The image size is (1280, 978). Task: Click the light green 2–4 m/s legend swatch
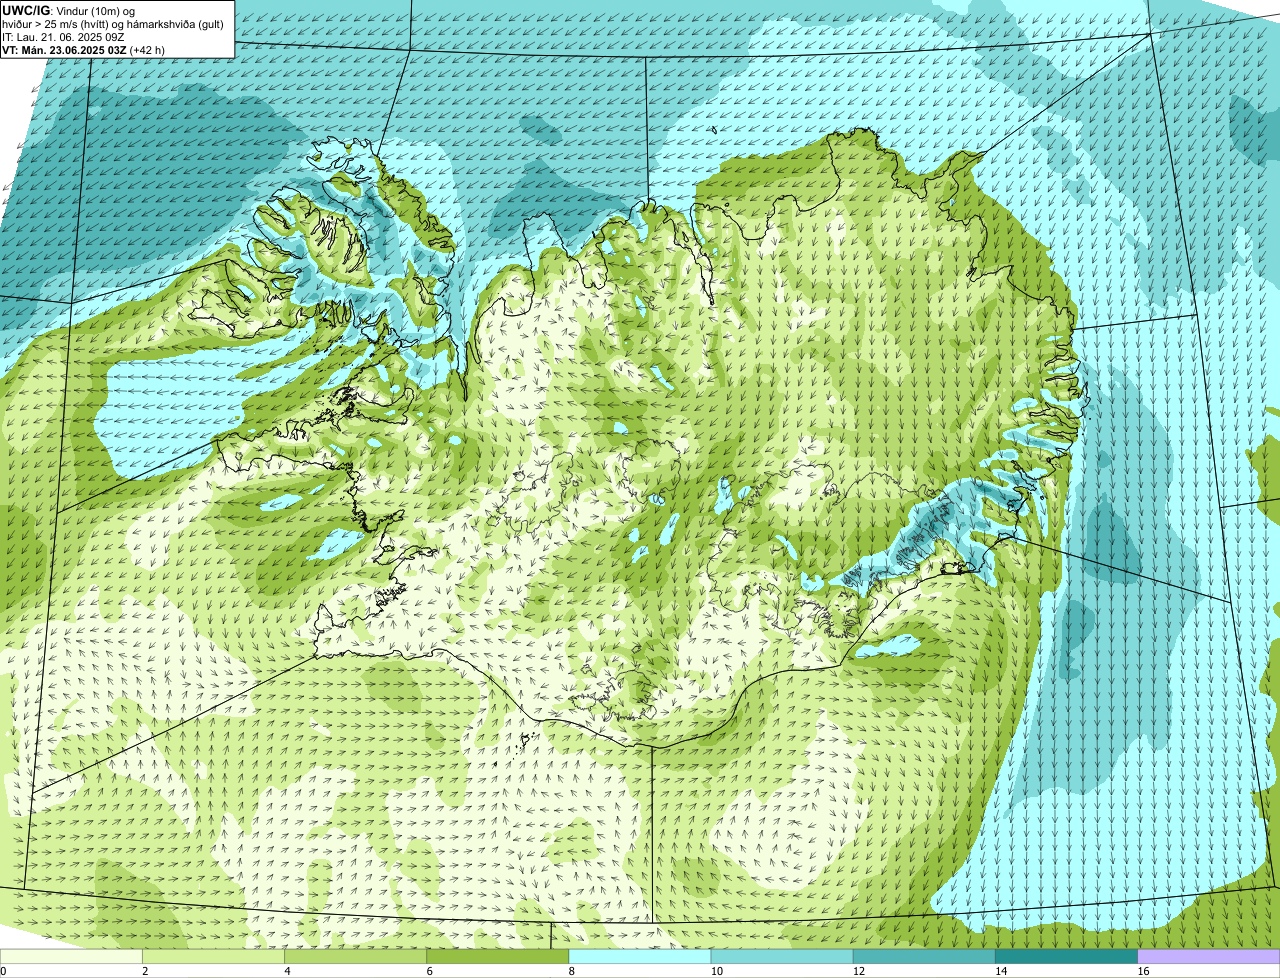[x=213, y=957]
